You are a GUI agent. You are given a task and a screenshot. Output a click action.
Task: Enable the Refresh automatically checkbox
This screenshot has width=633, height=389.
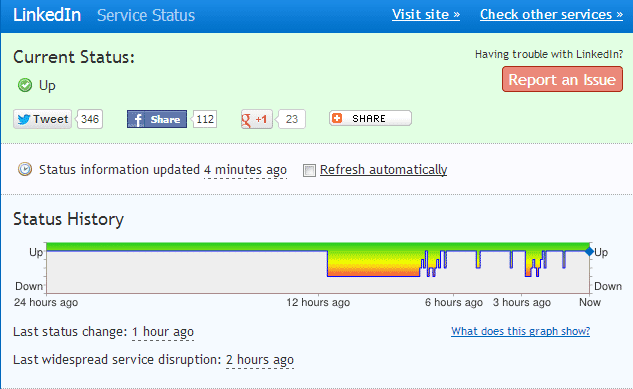tap(309, 170)
